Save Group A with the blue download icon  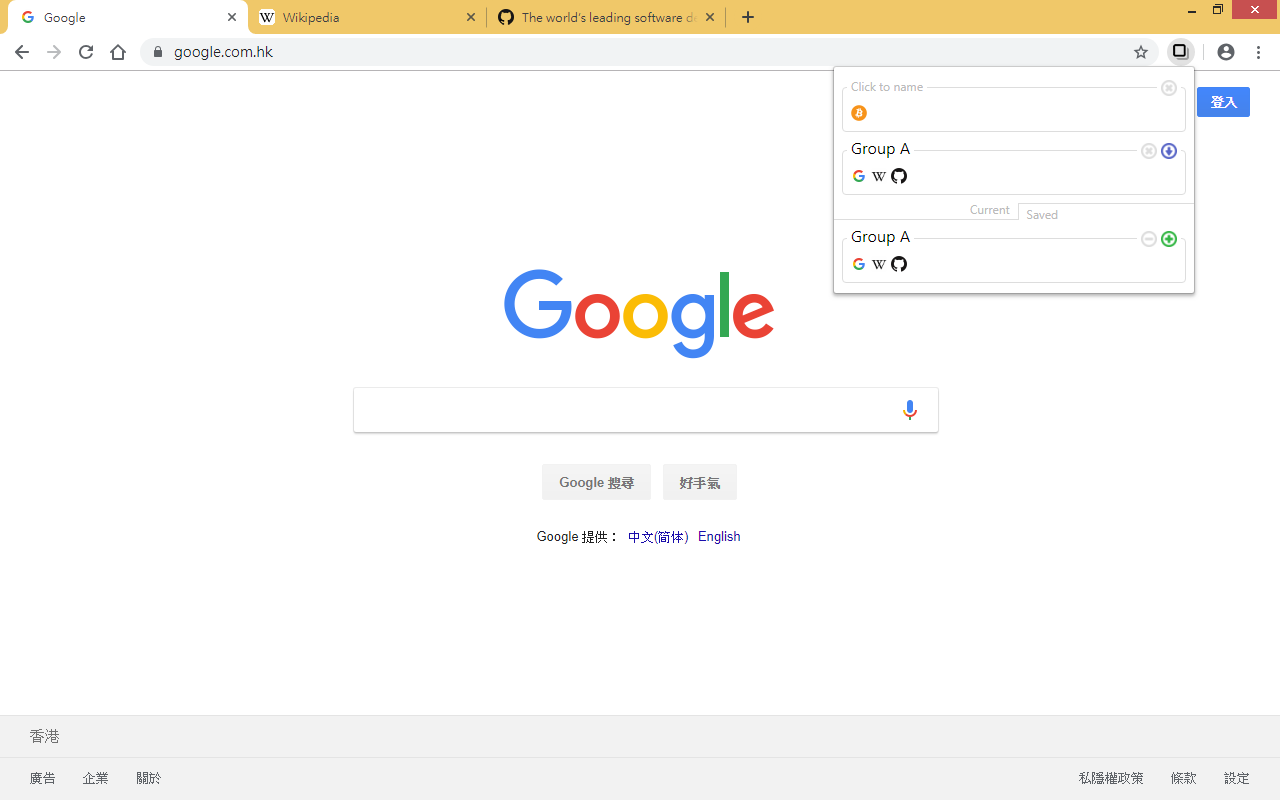click(1169, 150)
